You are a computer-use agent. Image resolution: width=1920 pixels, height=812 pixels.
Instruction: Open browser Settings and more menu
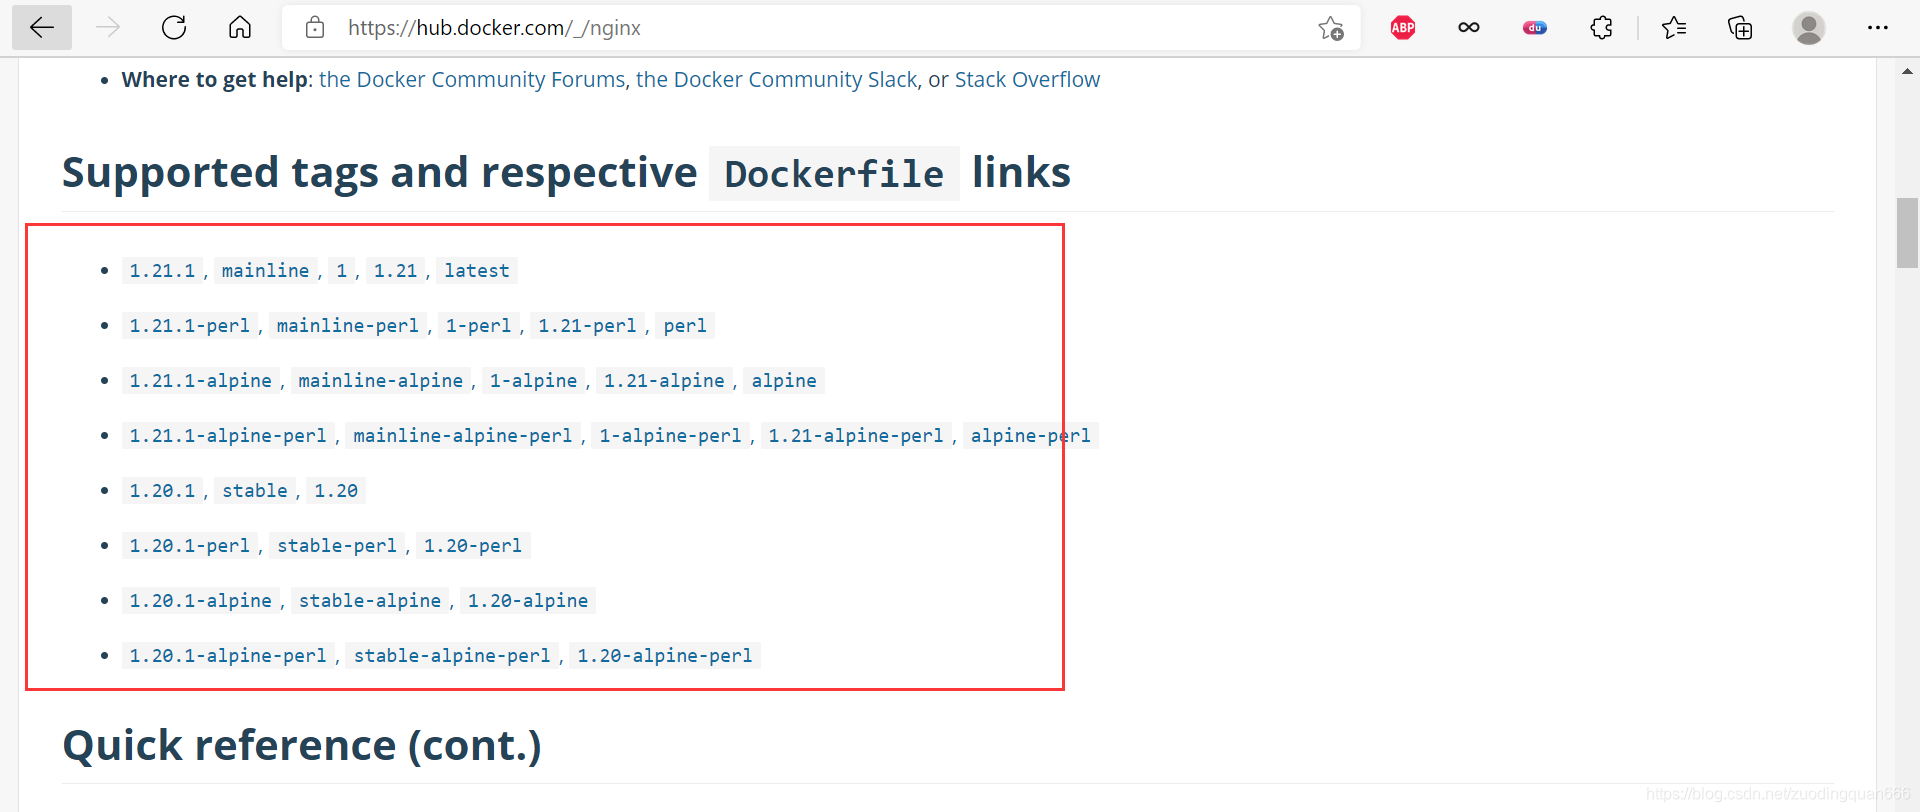pyautogui.click(x=1878, y=28)
